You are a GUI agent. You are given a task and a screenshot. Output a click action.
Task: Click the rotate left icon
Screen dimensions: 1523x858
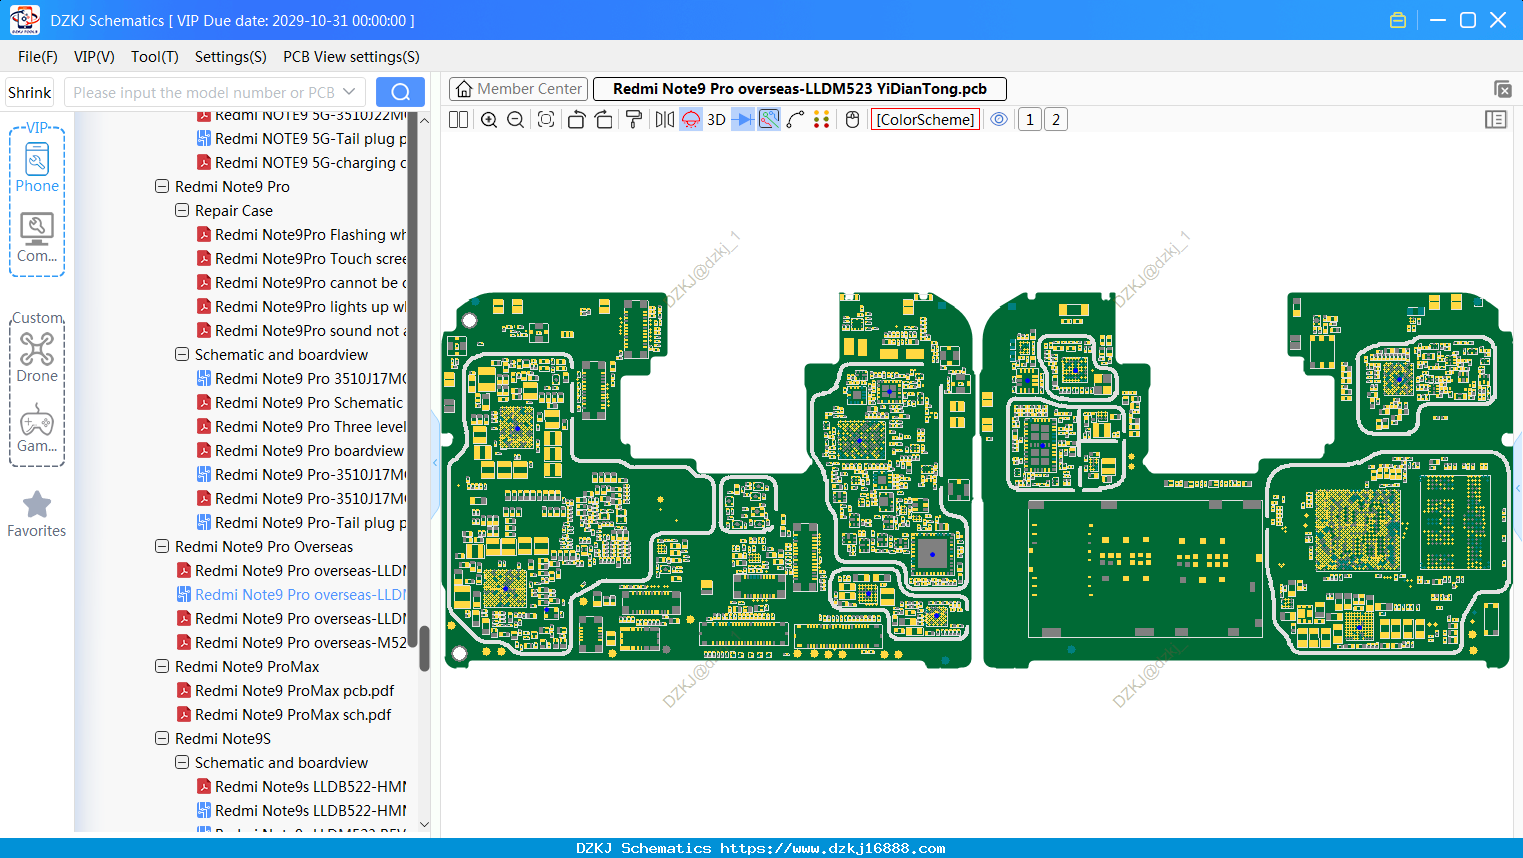pos(576,120)
